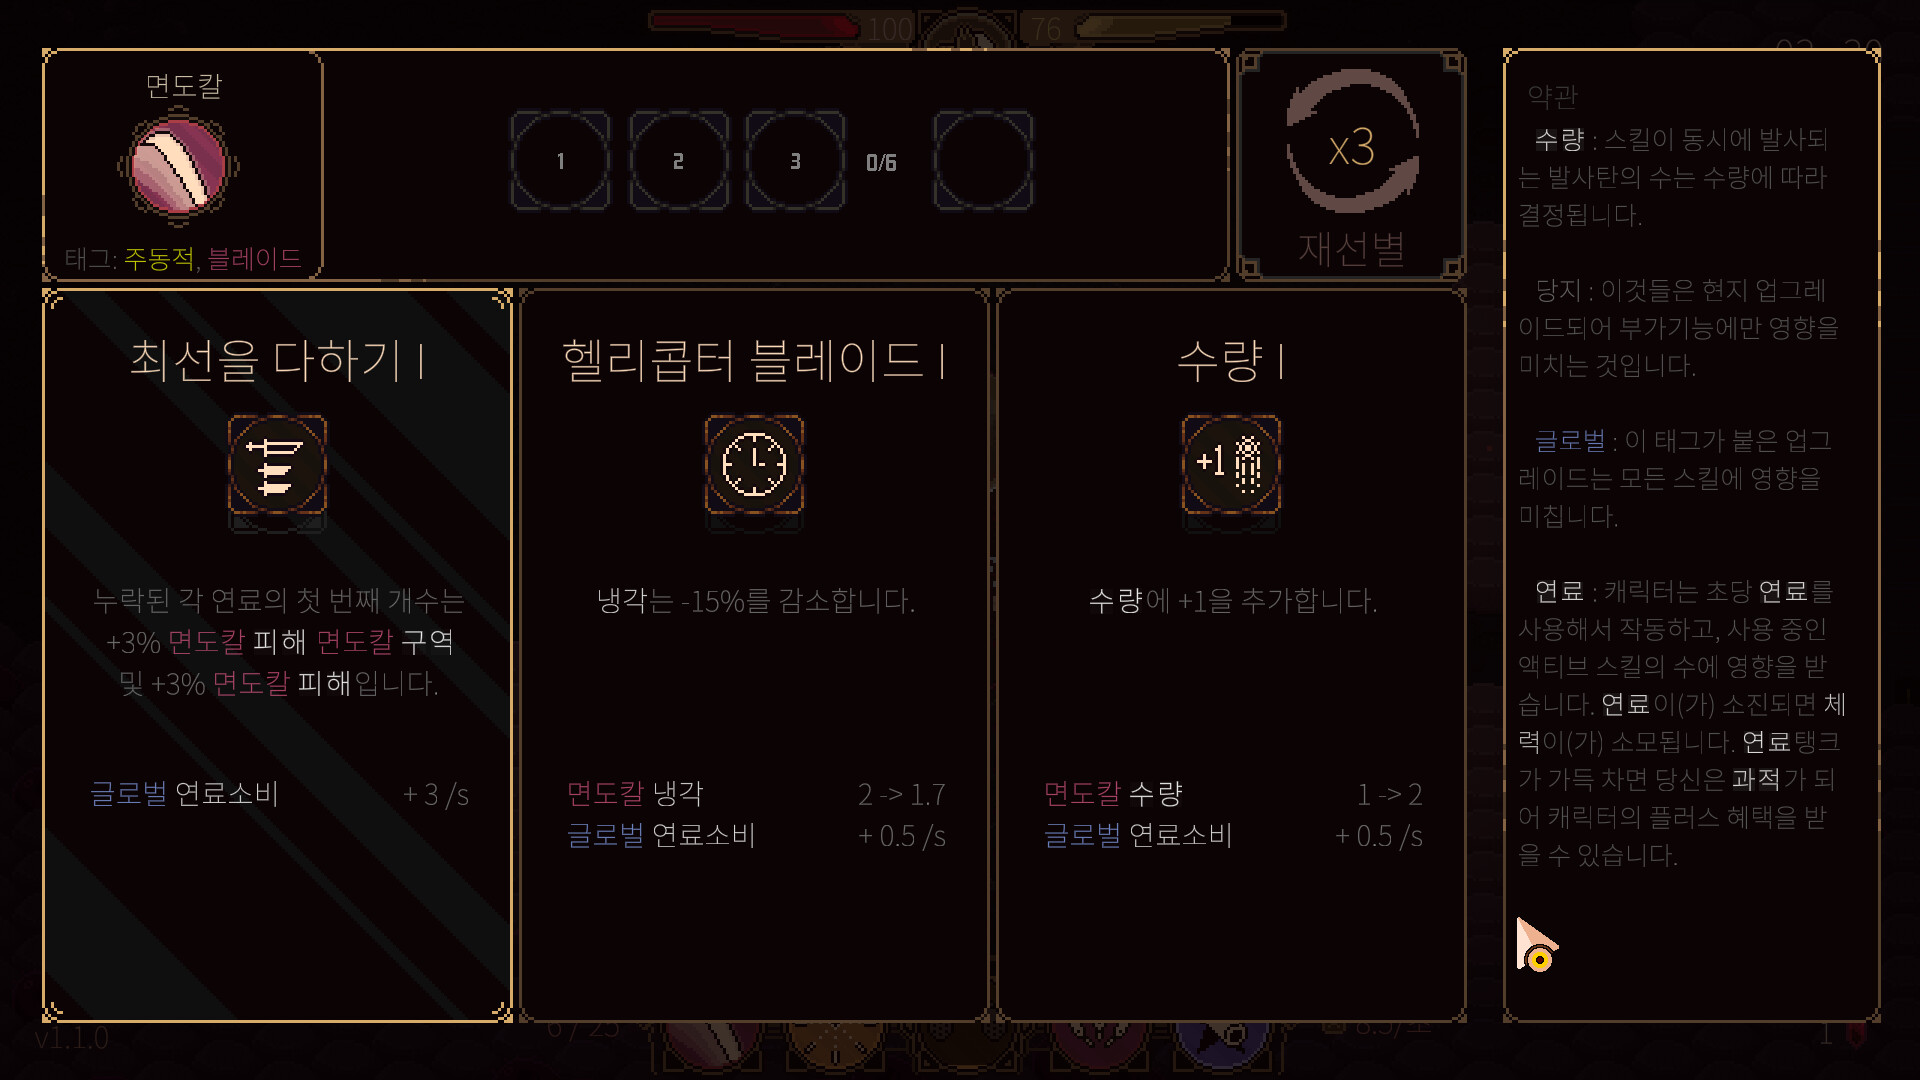Click the 면도칼 냉각 stat row
This screenshot has width=1920, height=1080.
pyautogui.click(x=756, y=794)
